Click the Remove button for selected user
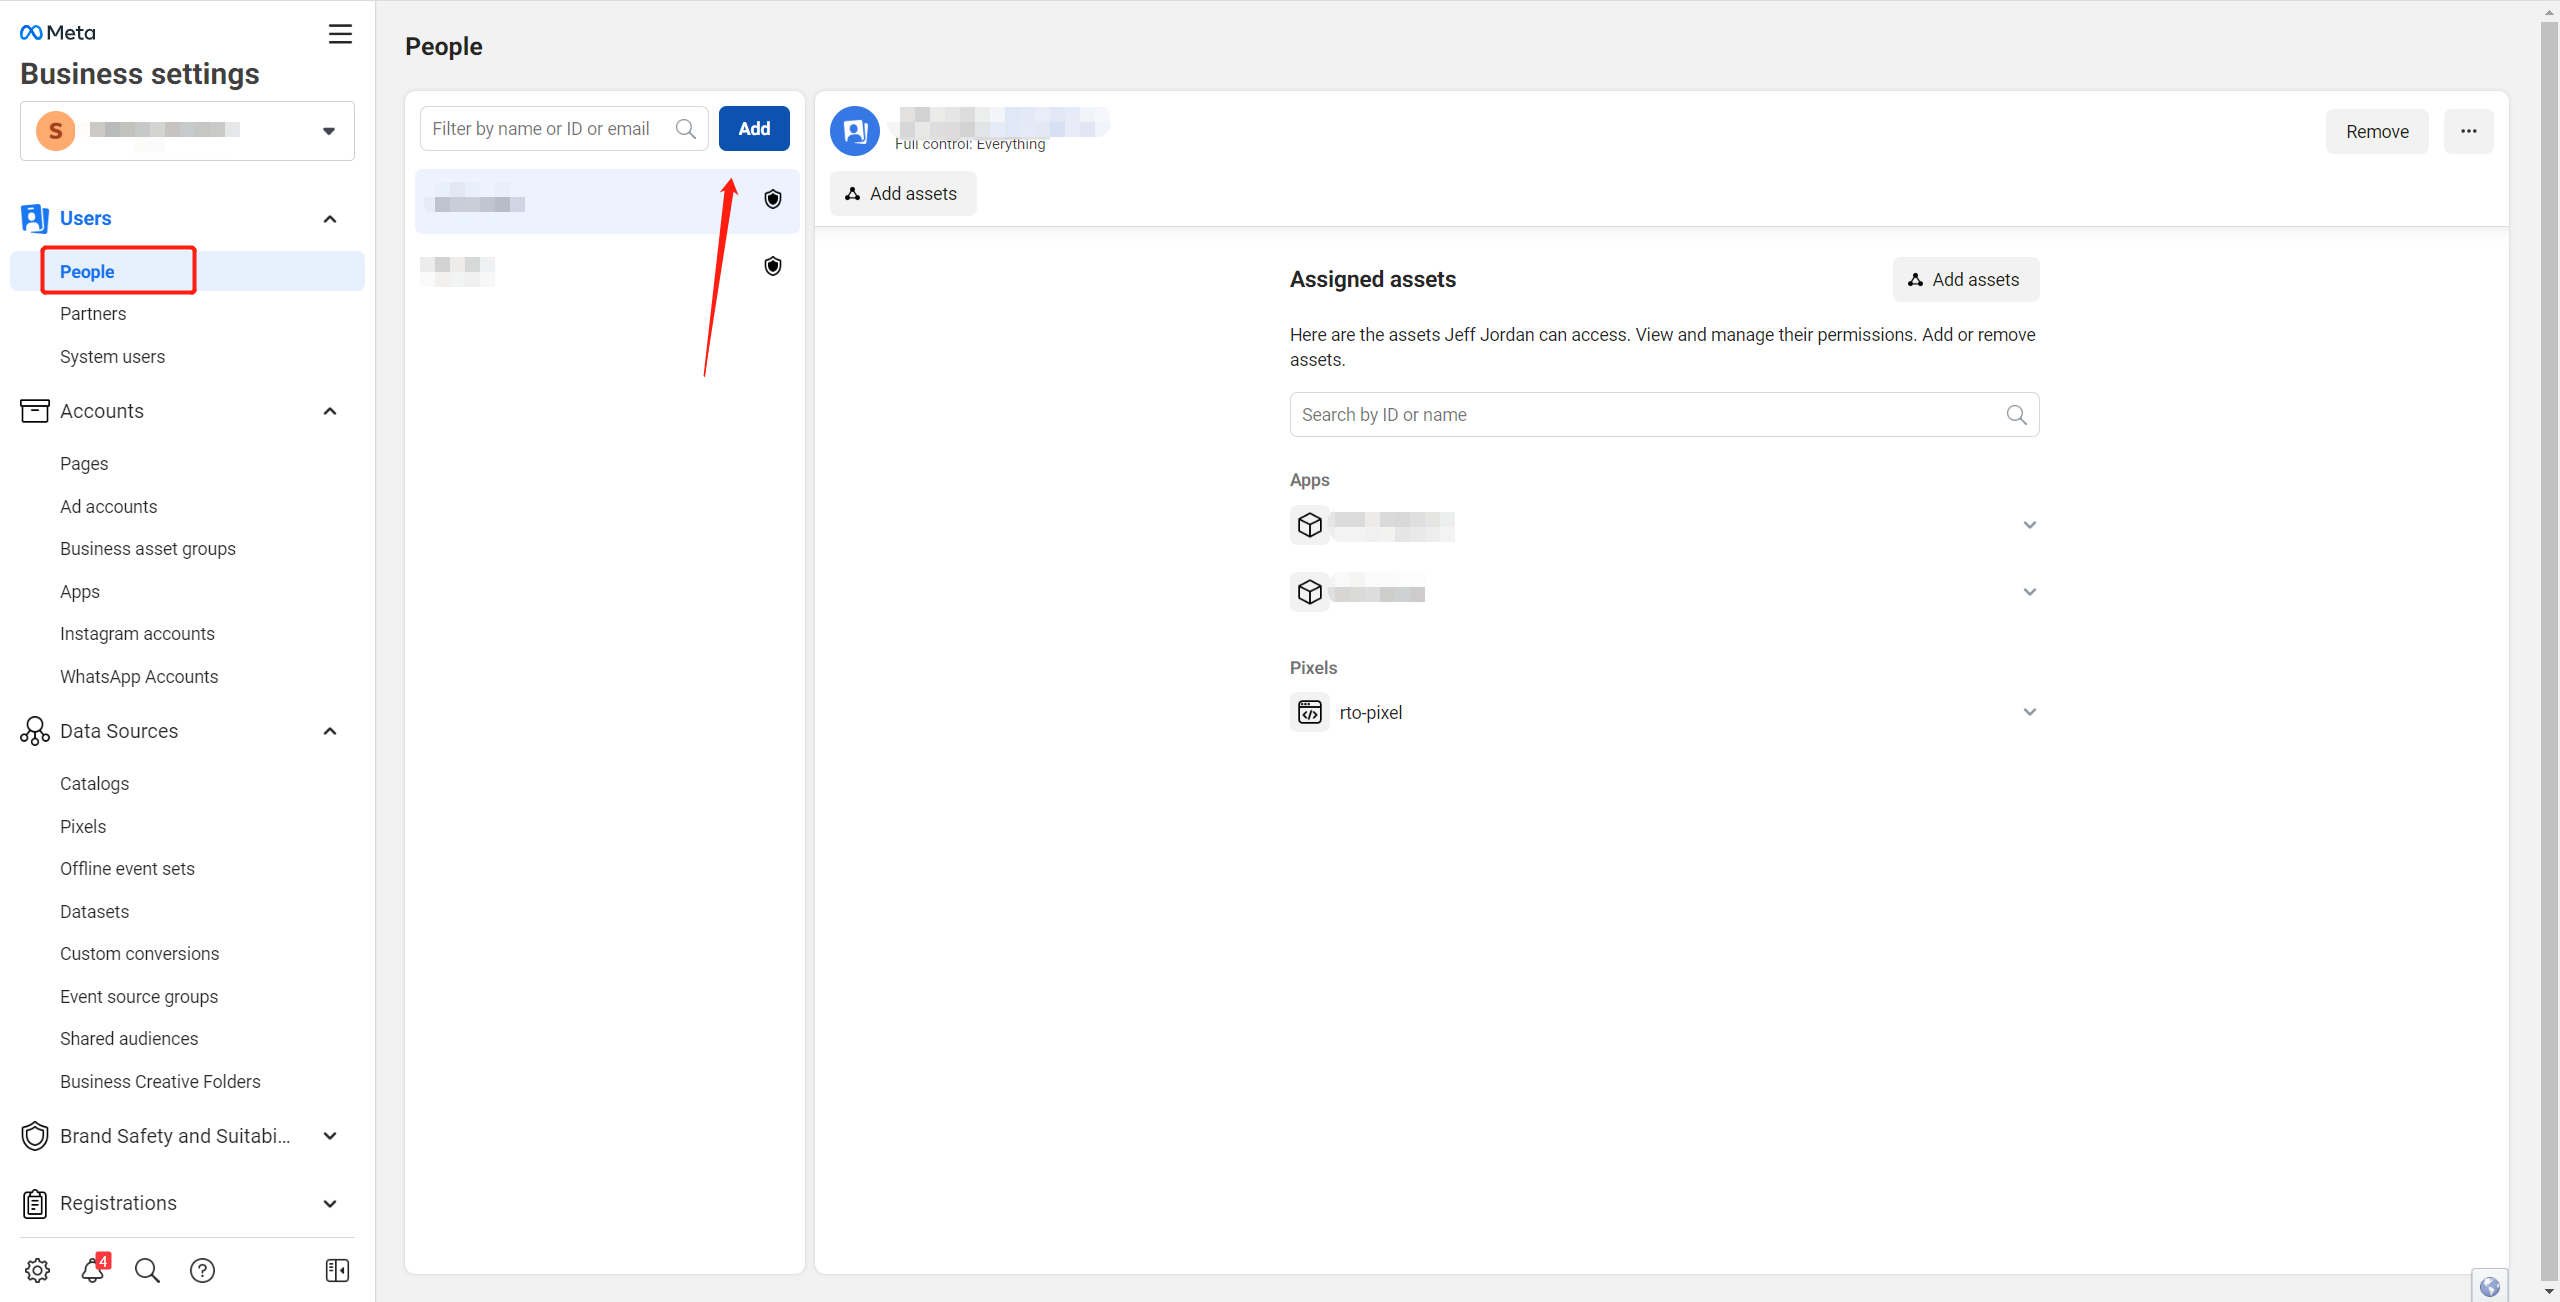Viewport: 2560px width, 1302px height. point(2376,130)
